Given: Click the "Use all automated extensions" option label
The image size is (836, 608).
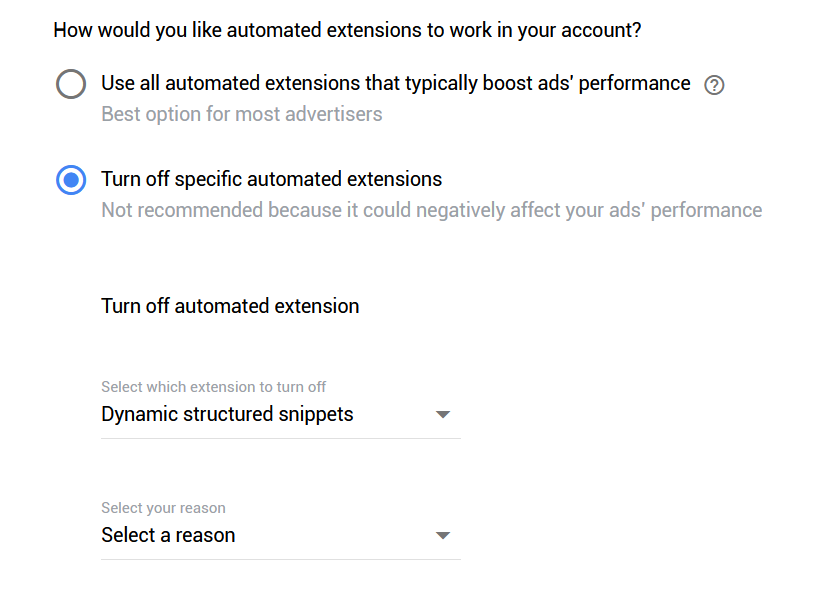Looking at the screenshot, I should (x=395, y=83).
